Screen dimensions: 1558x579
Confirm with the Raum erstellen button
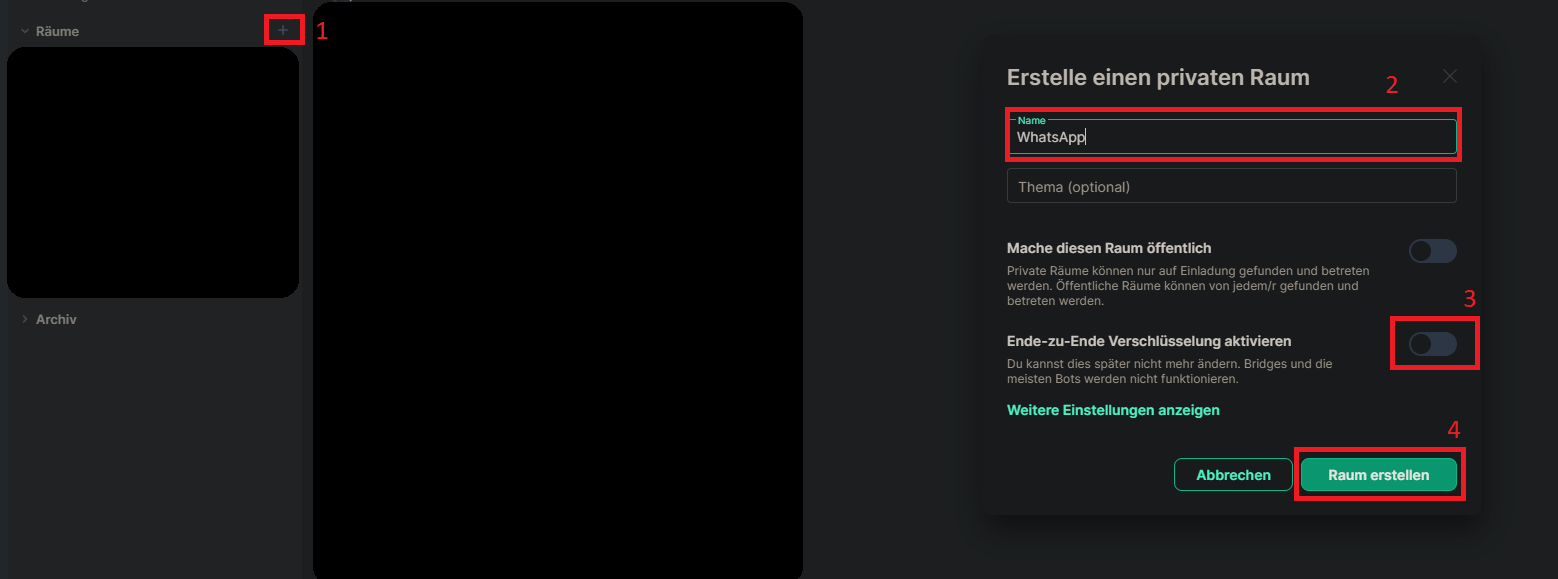point(1378,475)
